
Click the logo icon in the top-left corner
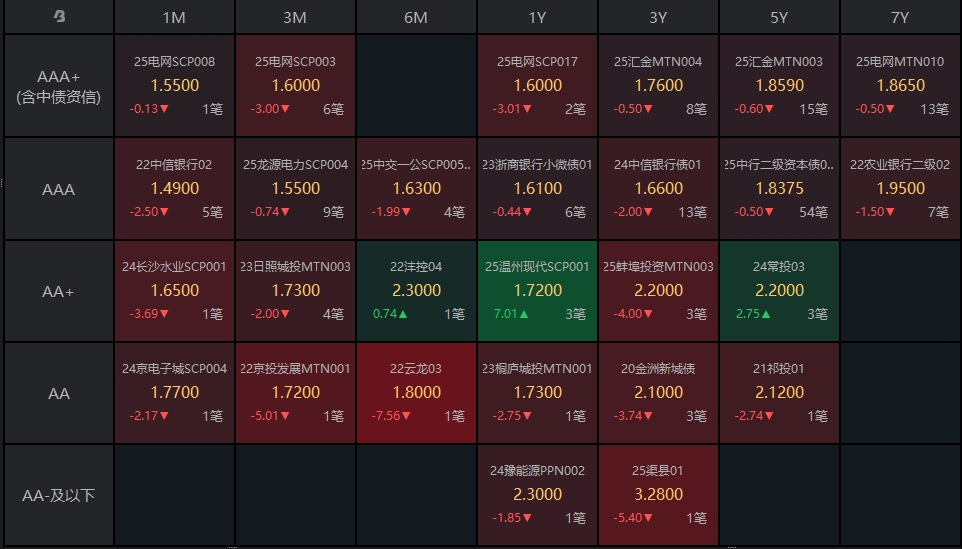click(x=58, y=17)
